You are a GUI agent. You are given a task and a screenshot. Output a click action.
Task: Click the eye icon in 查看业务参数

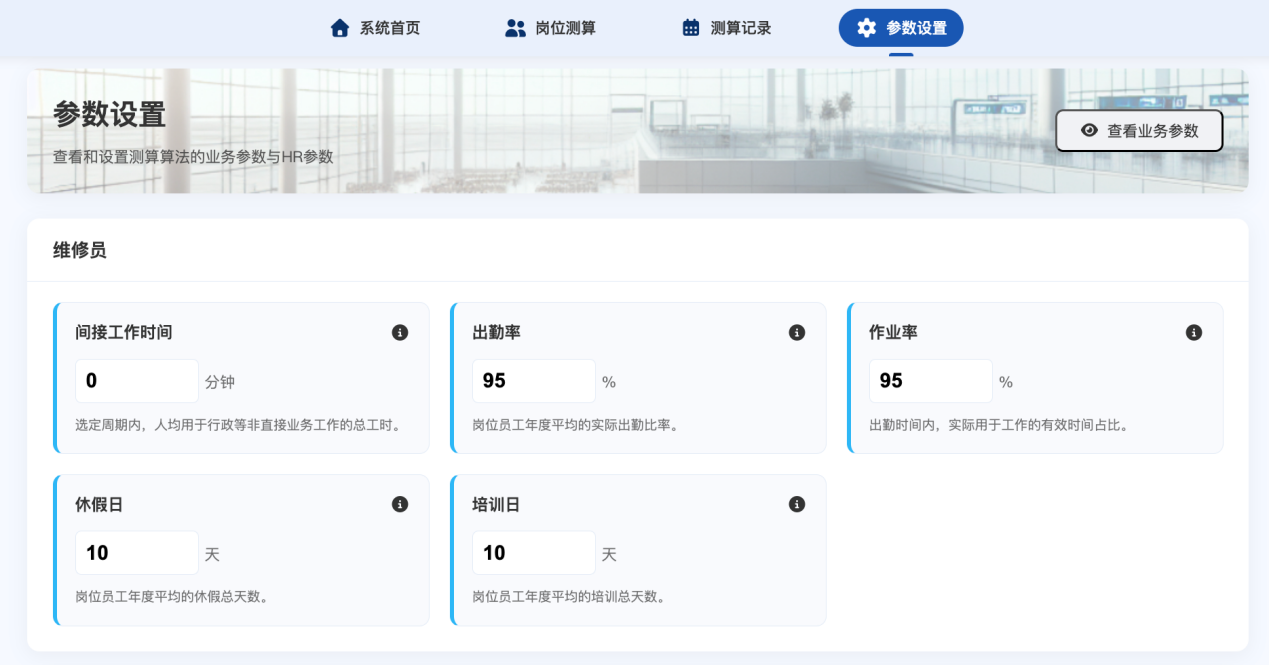pos(1090,131)
